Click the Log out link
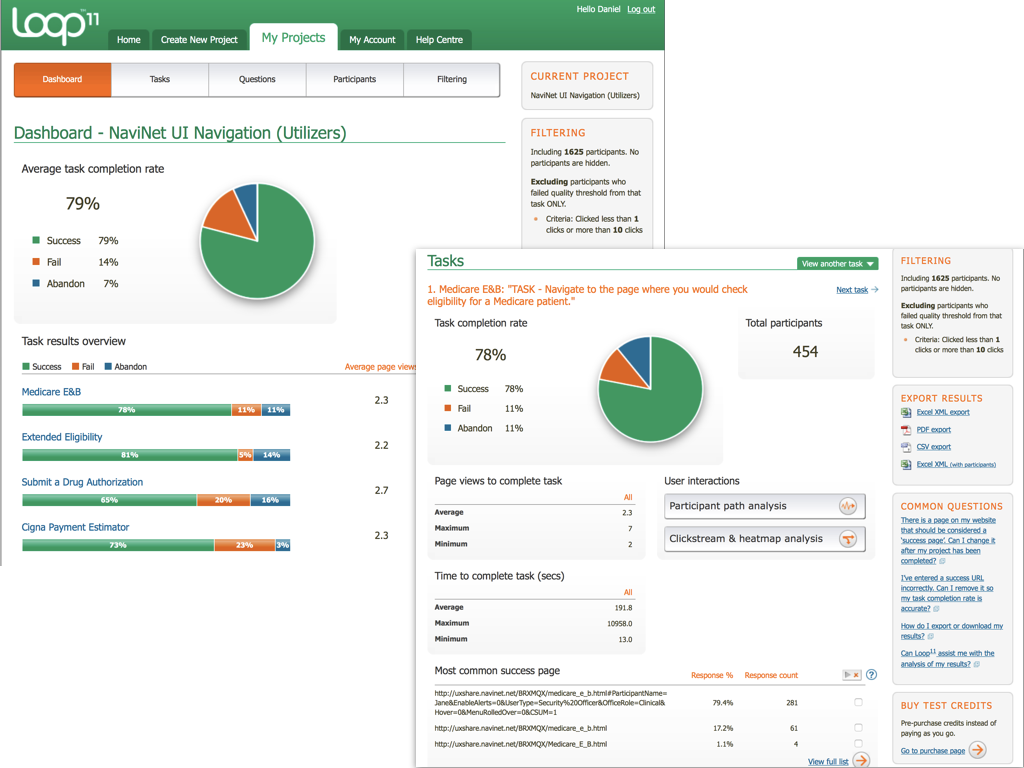 [x=641, y=9]
